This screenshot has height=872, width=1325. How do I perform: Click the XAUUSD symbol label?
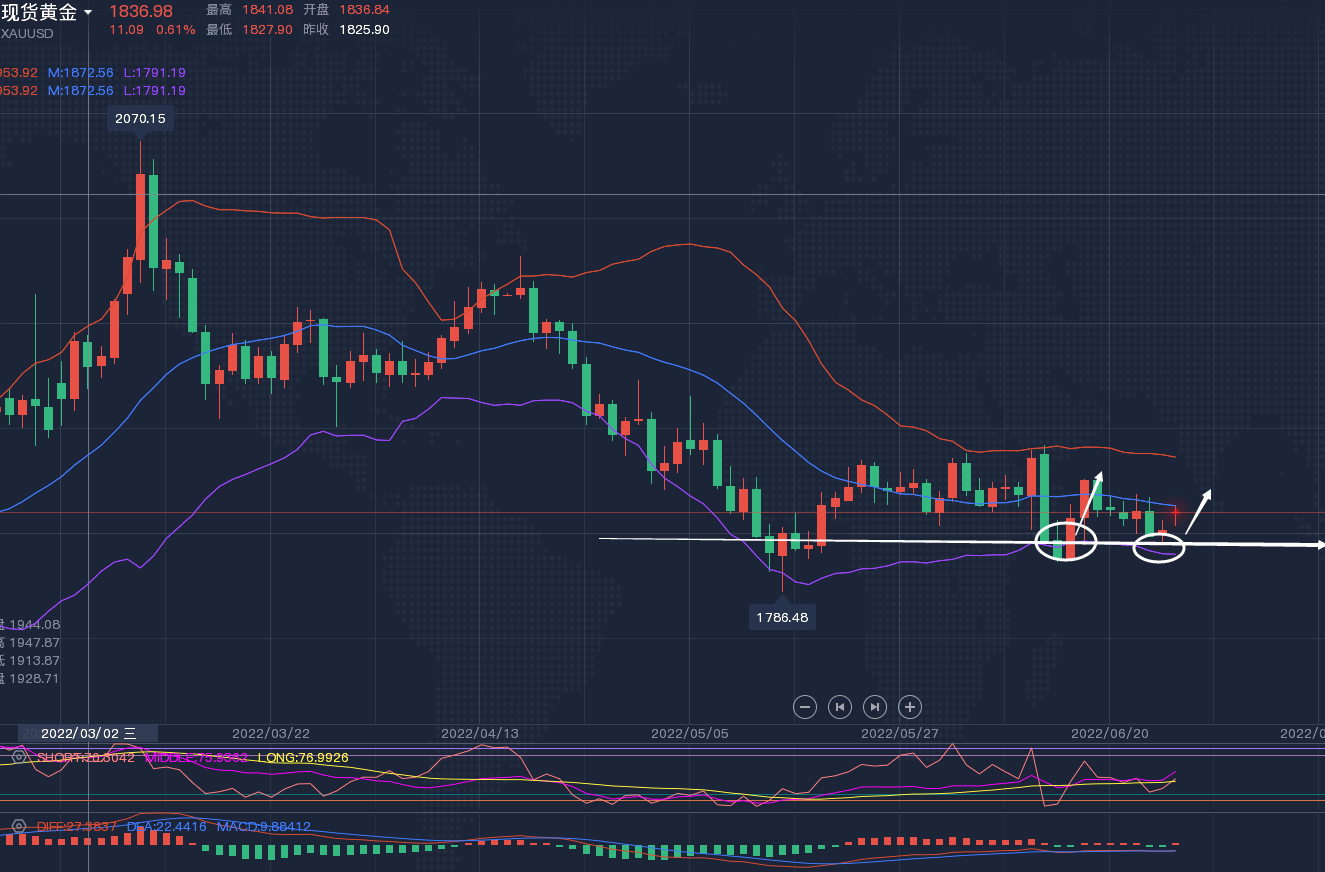[28, 33]
